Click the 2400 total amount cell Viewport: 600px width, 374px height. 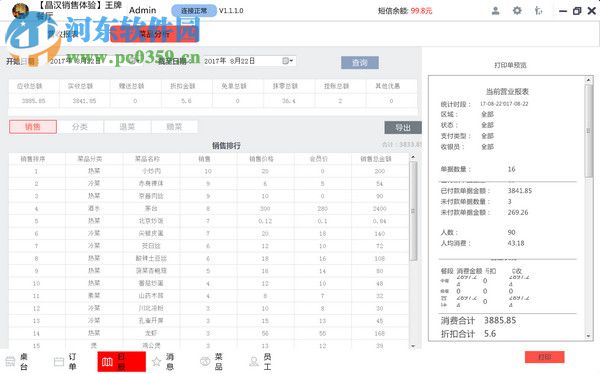(379, 209)
